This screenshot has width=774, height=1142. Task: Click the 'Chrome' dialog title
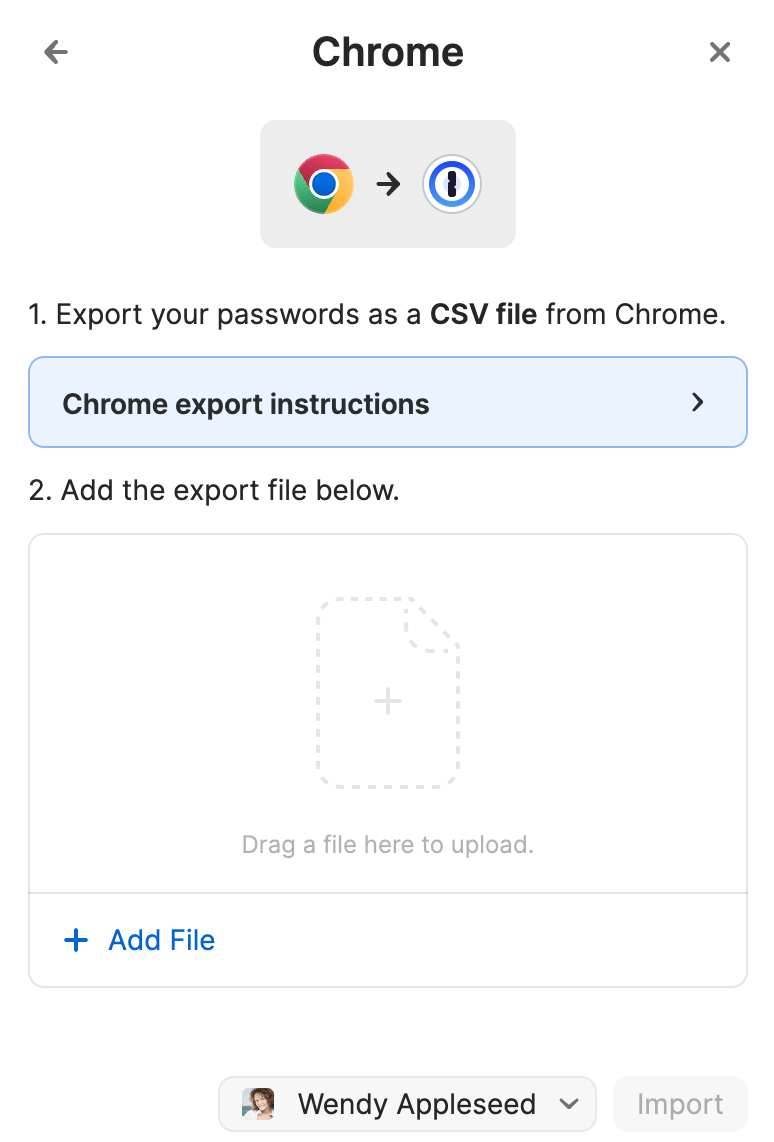(388, 52)
